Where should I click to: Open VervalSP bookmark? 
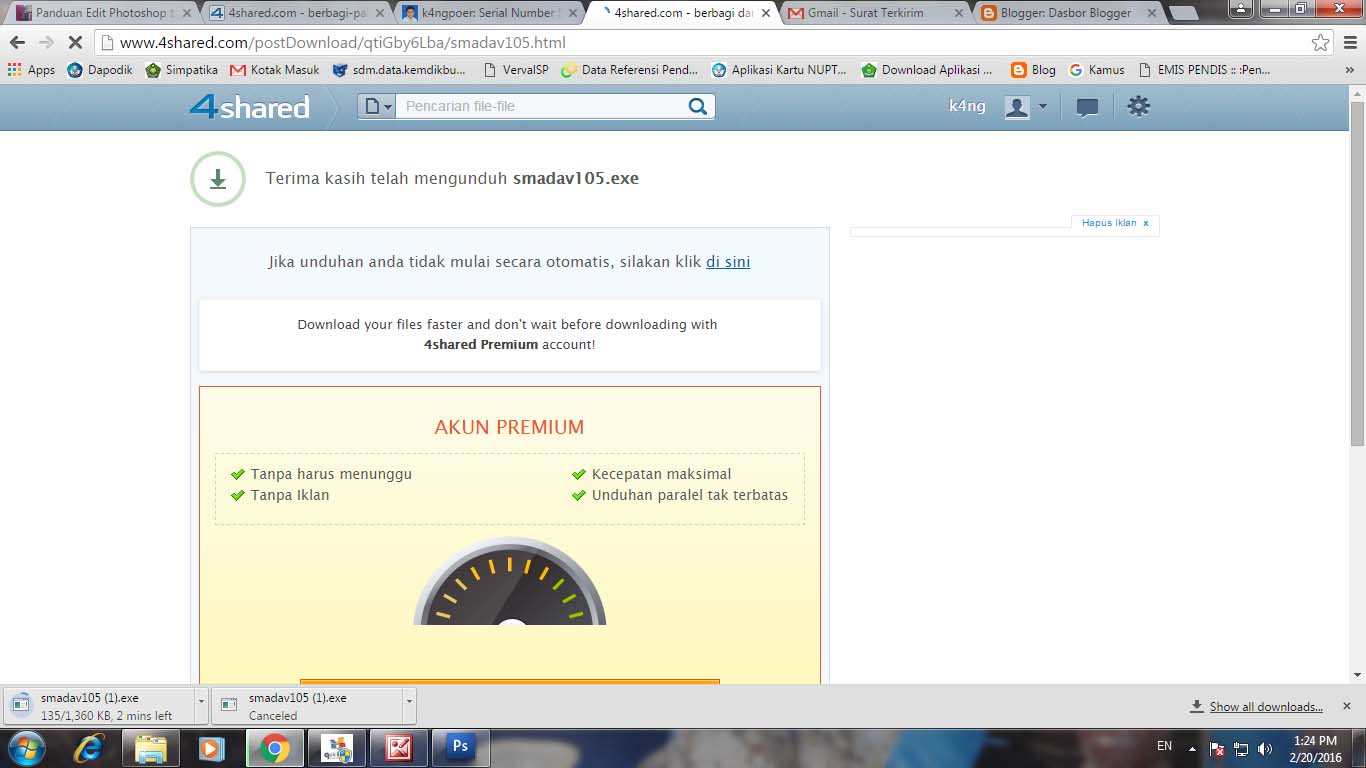click(x=515, y=70)
